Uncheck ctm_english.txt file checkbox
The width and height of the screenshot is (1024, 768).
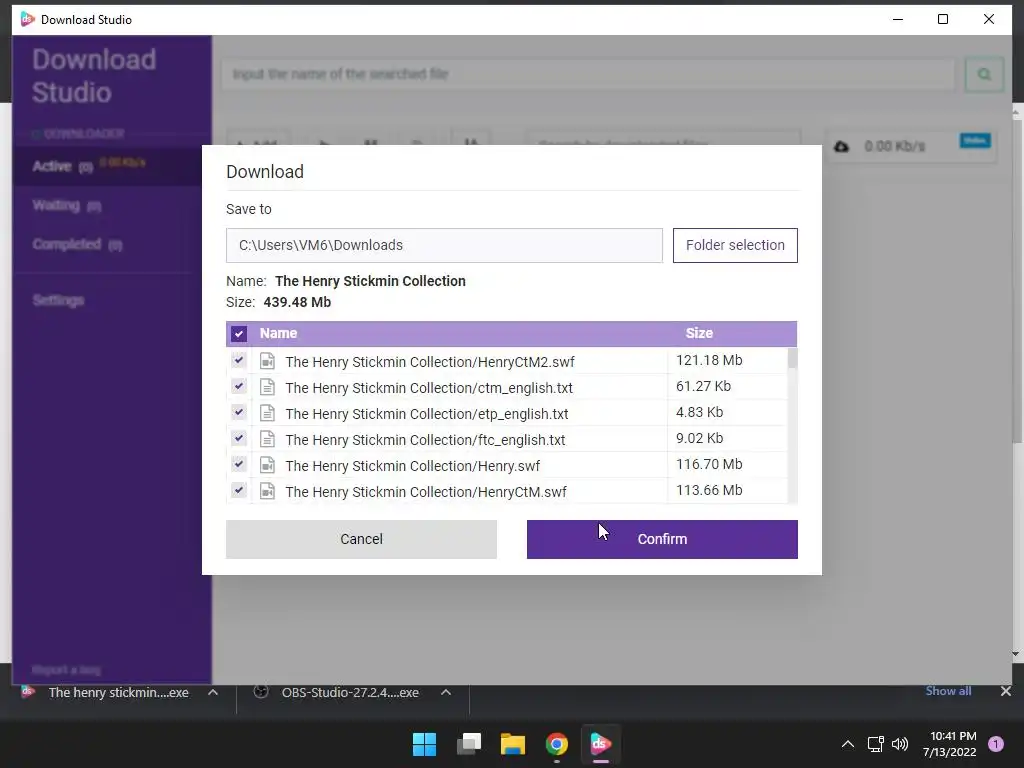(238, 387)
